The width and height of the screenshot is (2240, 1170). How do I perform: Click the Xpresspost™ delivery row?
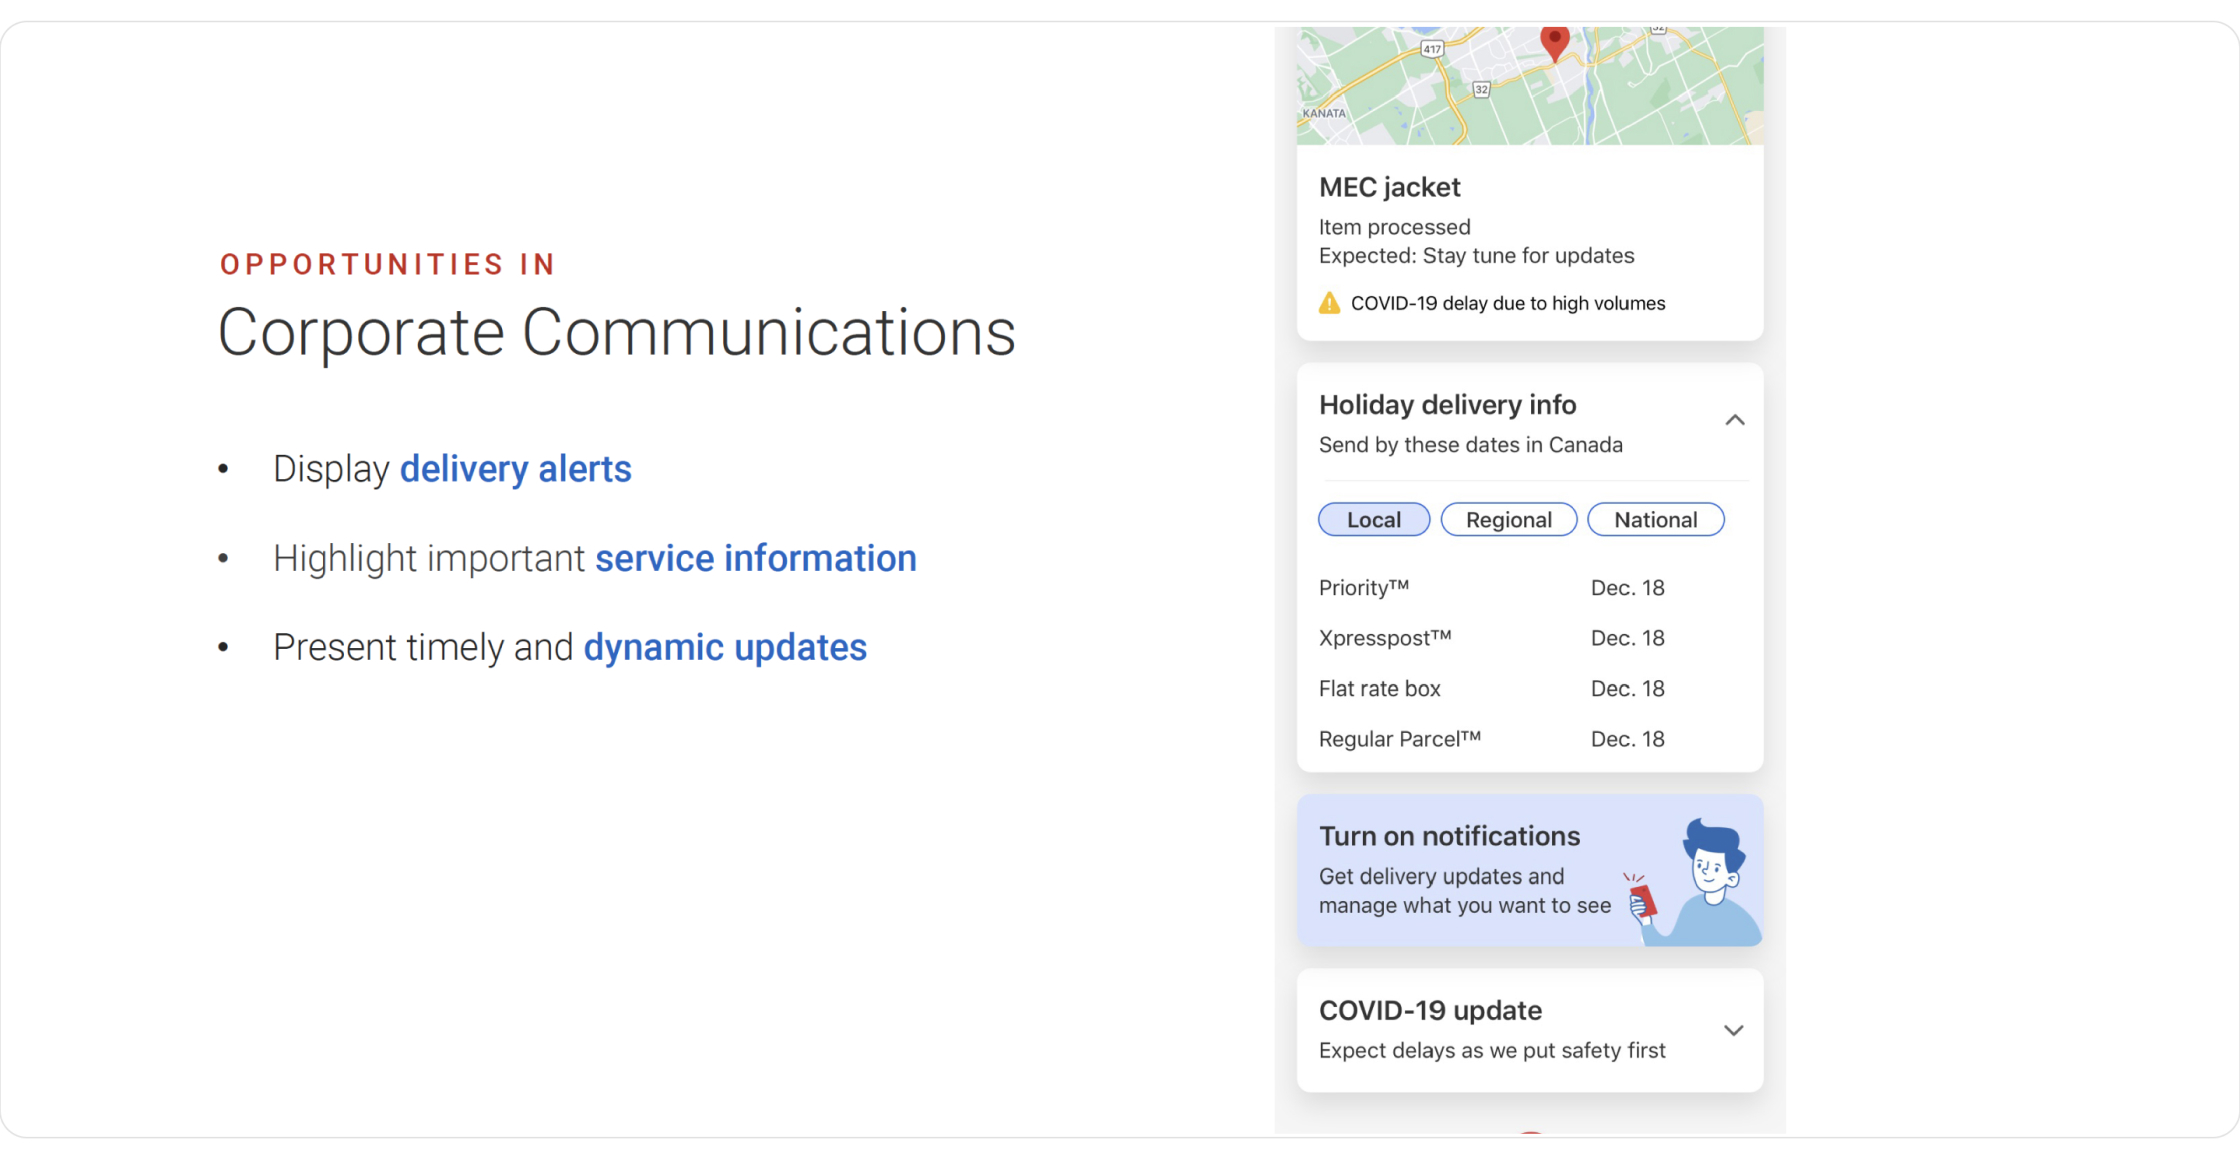coord(1490,638)
